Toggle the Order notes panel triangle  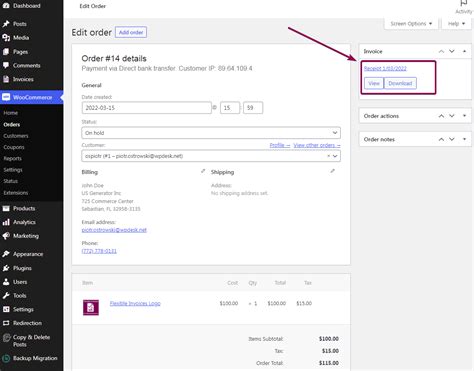pos(464,139)
